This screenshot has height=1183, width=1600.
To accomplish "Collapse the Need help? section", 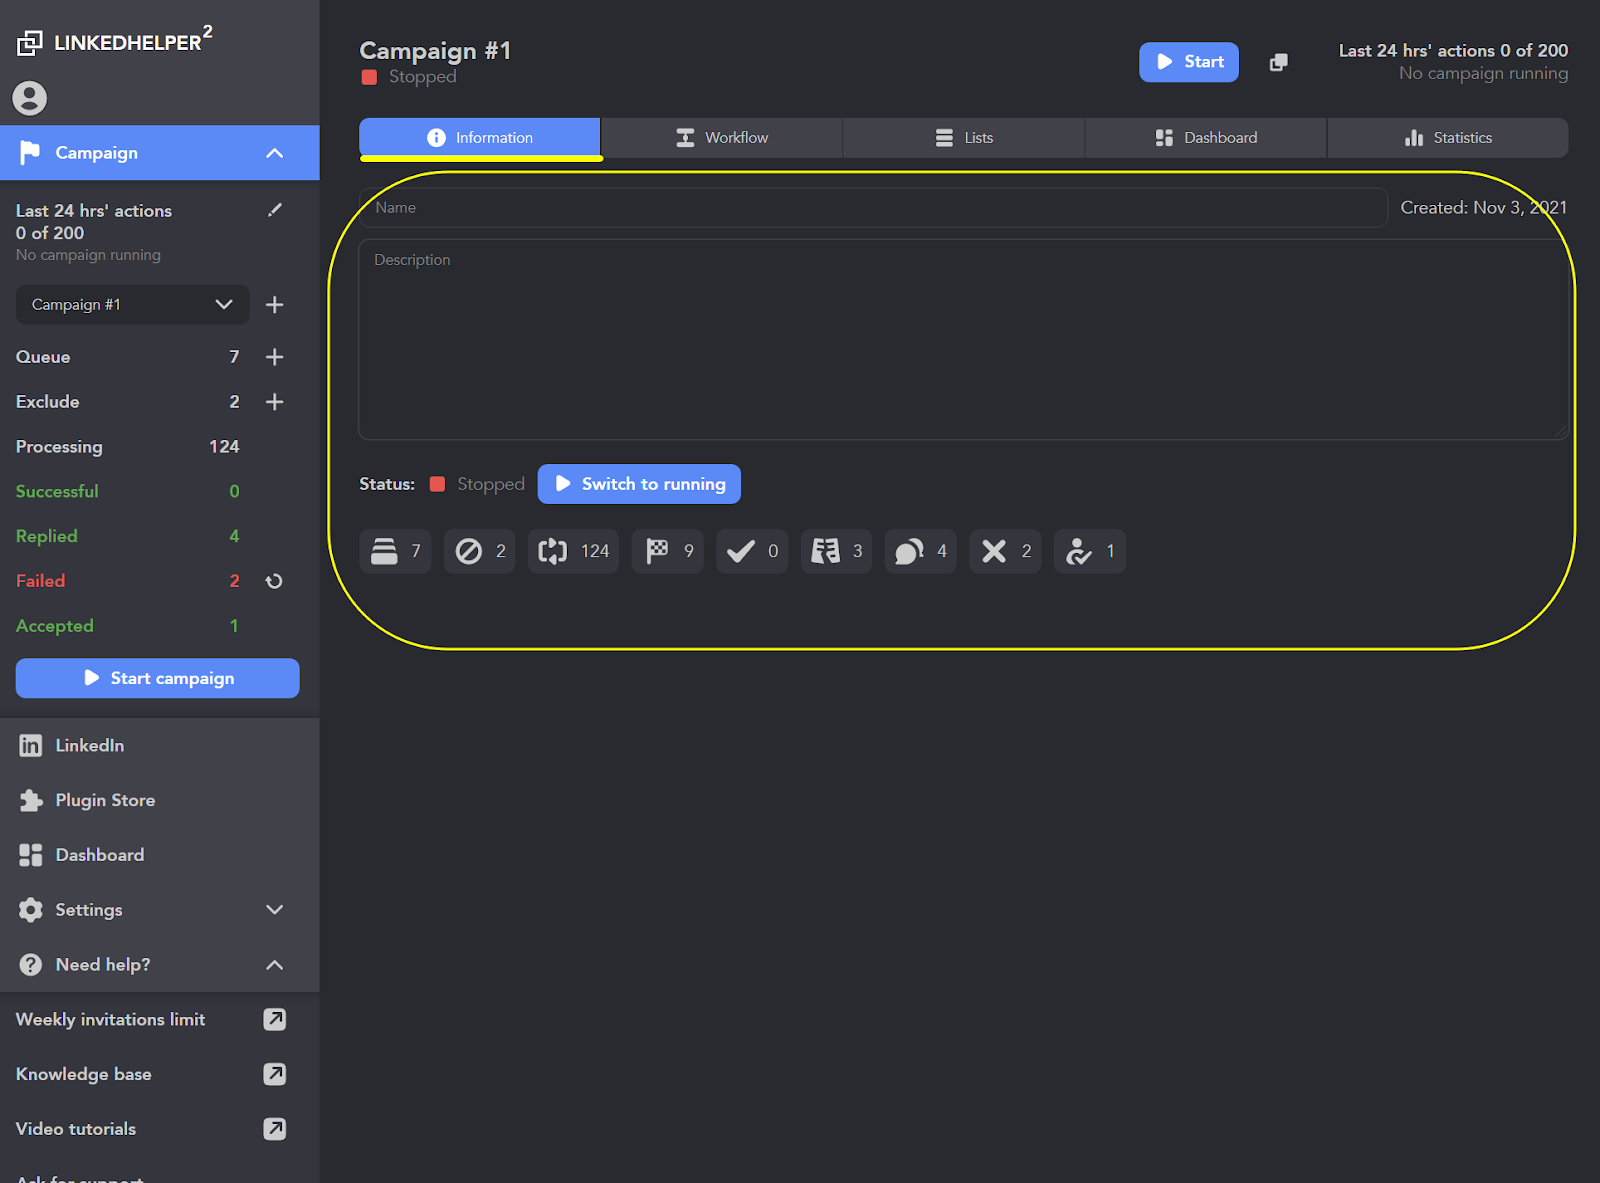I will tap(275, 965).
